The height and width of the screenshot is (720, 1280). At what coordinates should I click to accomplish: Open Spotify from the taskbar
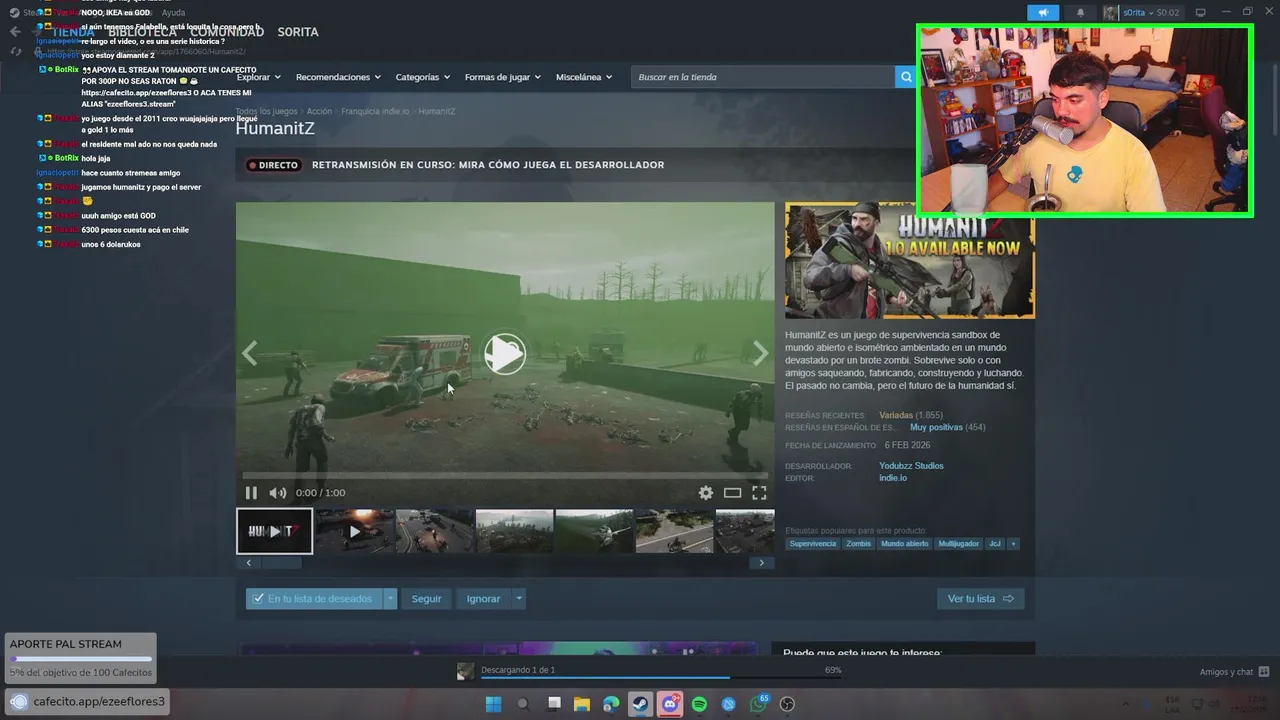(x=700, y=704)
